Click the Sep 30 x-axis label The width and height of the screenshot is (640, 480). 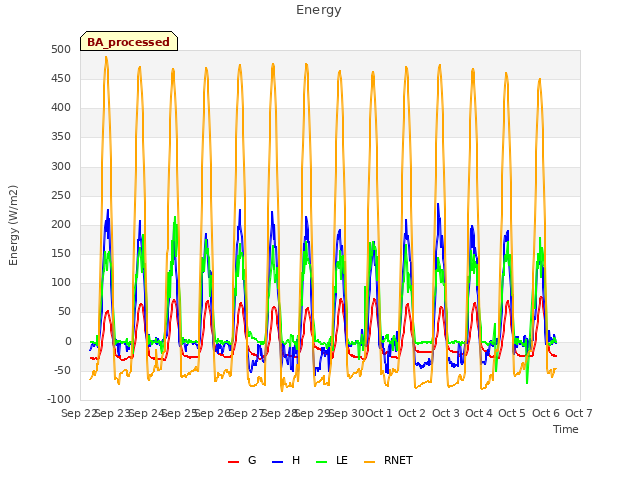[347, 413]
